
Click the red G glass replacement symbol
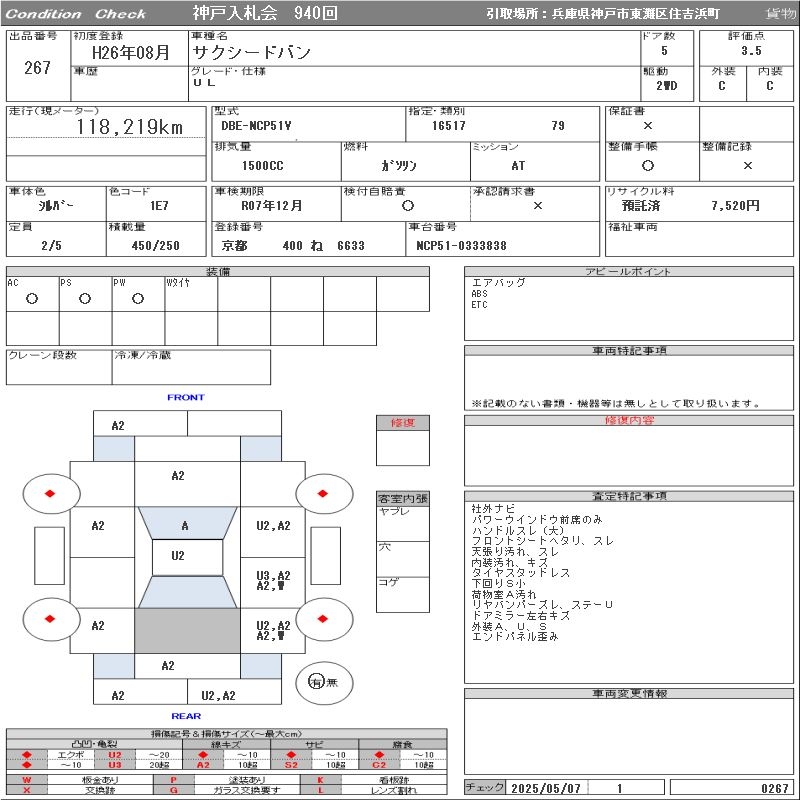(174, 790)
